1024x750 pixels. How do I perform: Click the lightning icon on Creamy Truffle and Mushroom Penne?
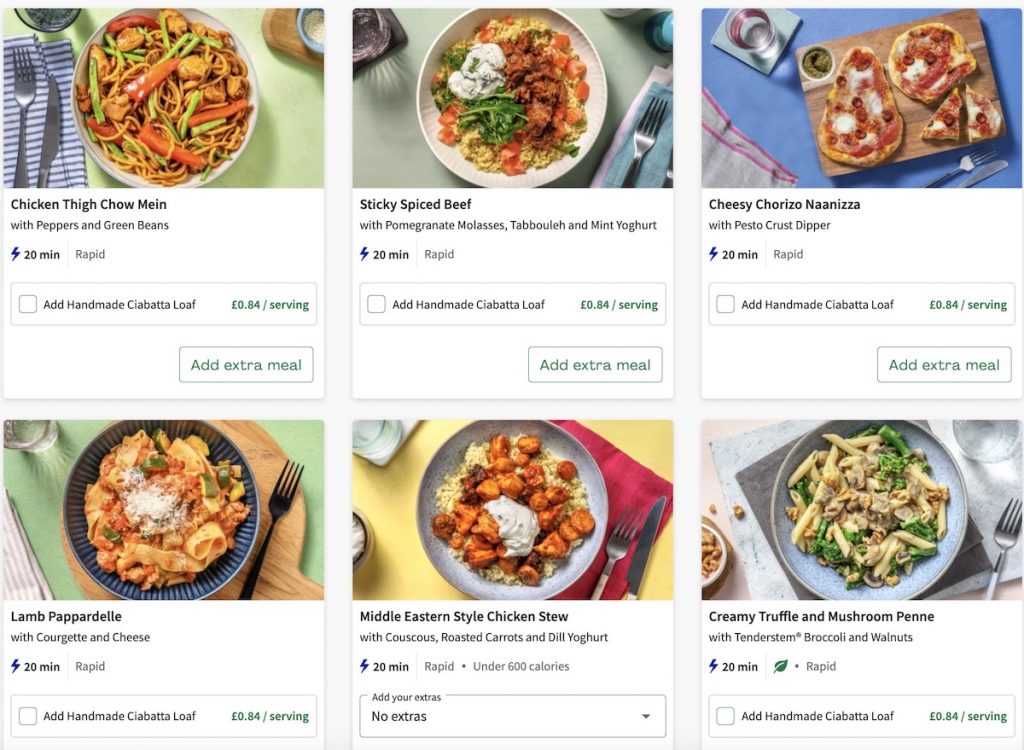click(x=715, y=666)
